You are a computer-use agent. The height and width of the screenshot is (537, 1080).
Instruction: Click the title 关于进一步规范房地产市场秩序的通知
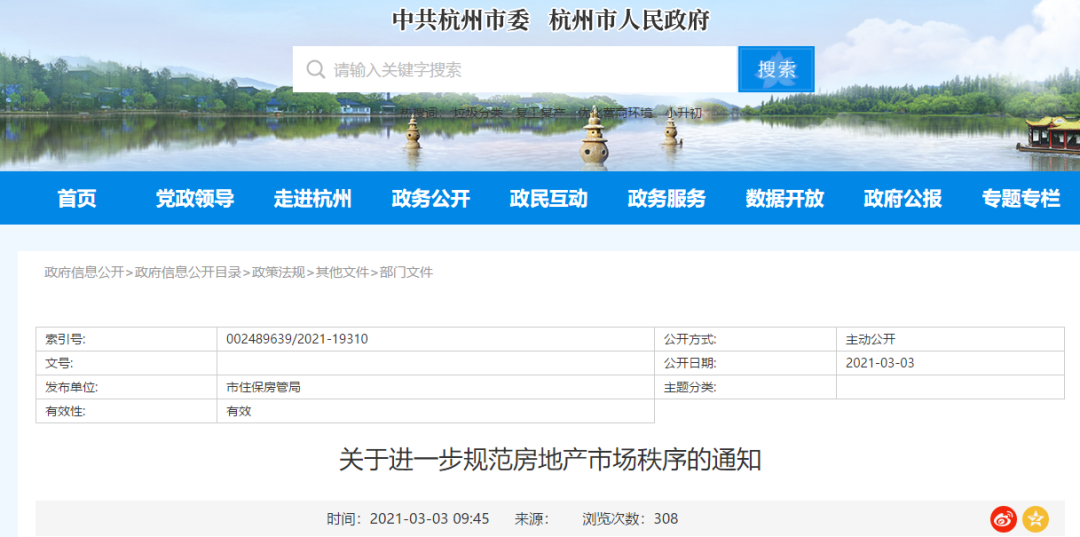[550, 460]
